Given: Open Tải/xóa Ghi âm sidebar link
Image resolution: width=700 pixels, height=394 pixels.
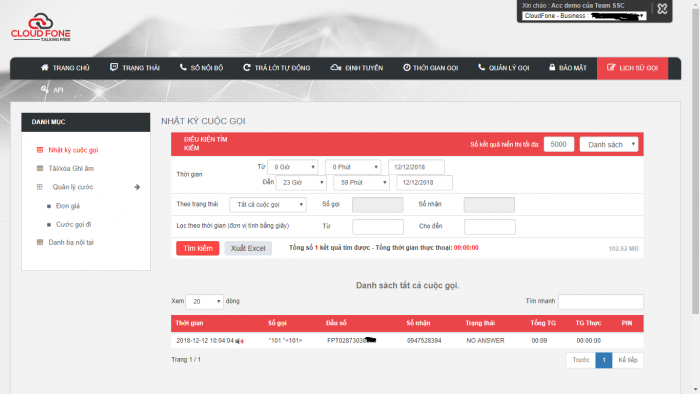Looking at the screenshot, I should pos(71,168).
